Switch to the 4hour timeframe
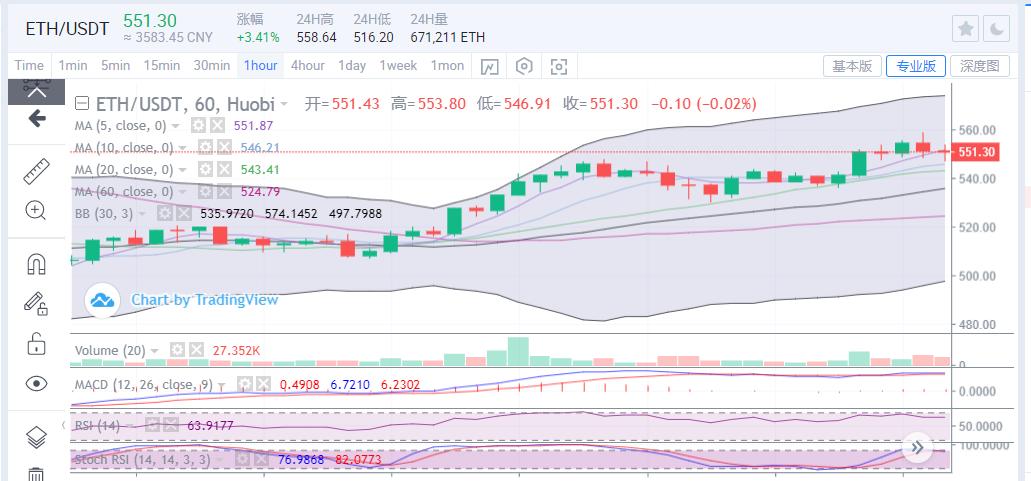The width and height of the screenshot is (1031, 481). click(307, 66)
